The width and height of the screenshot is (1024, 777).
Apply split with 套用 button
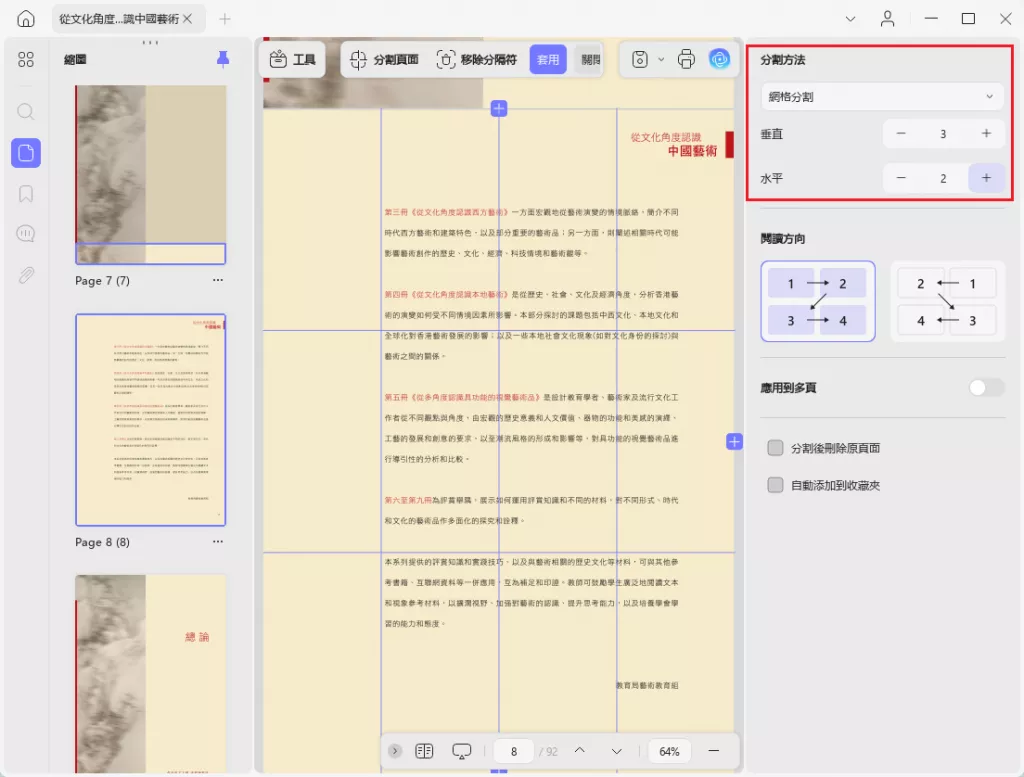coord(548,59)
